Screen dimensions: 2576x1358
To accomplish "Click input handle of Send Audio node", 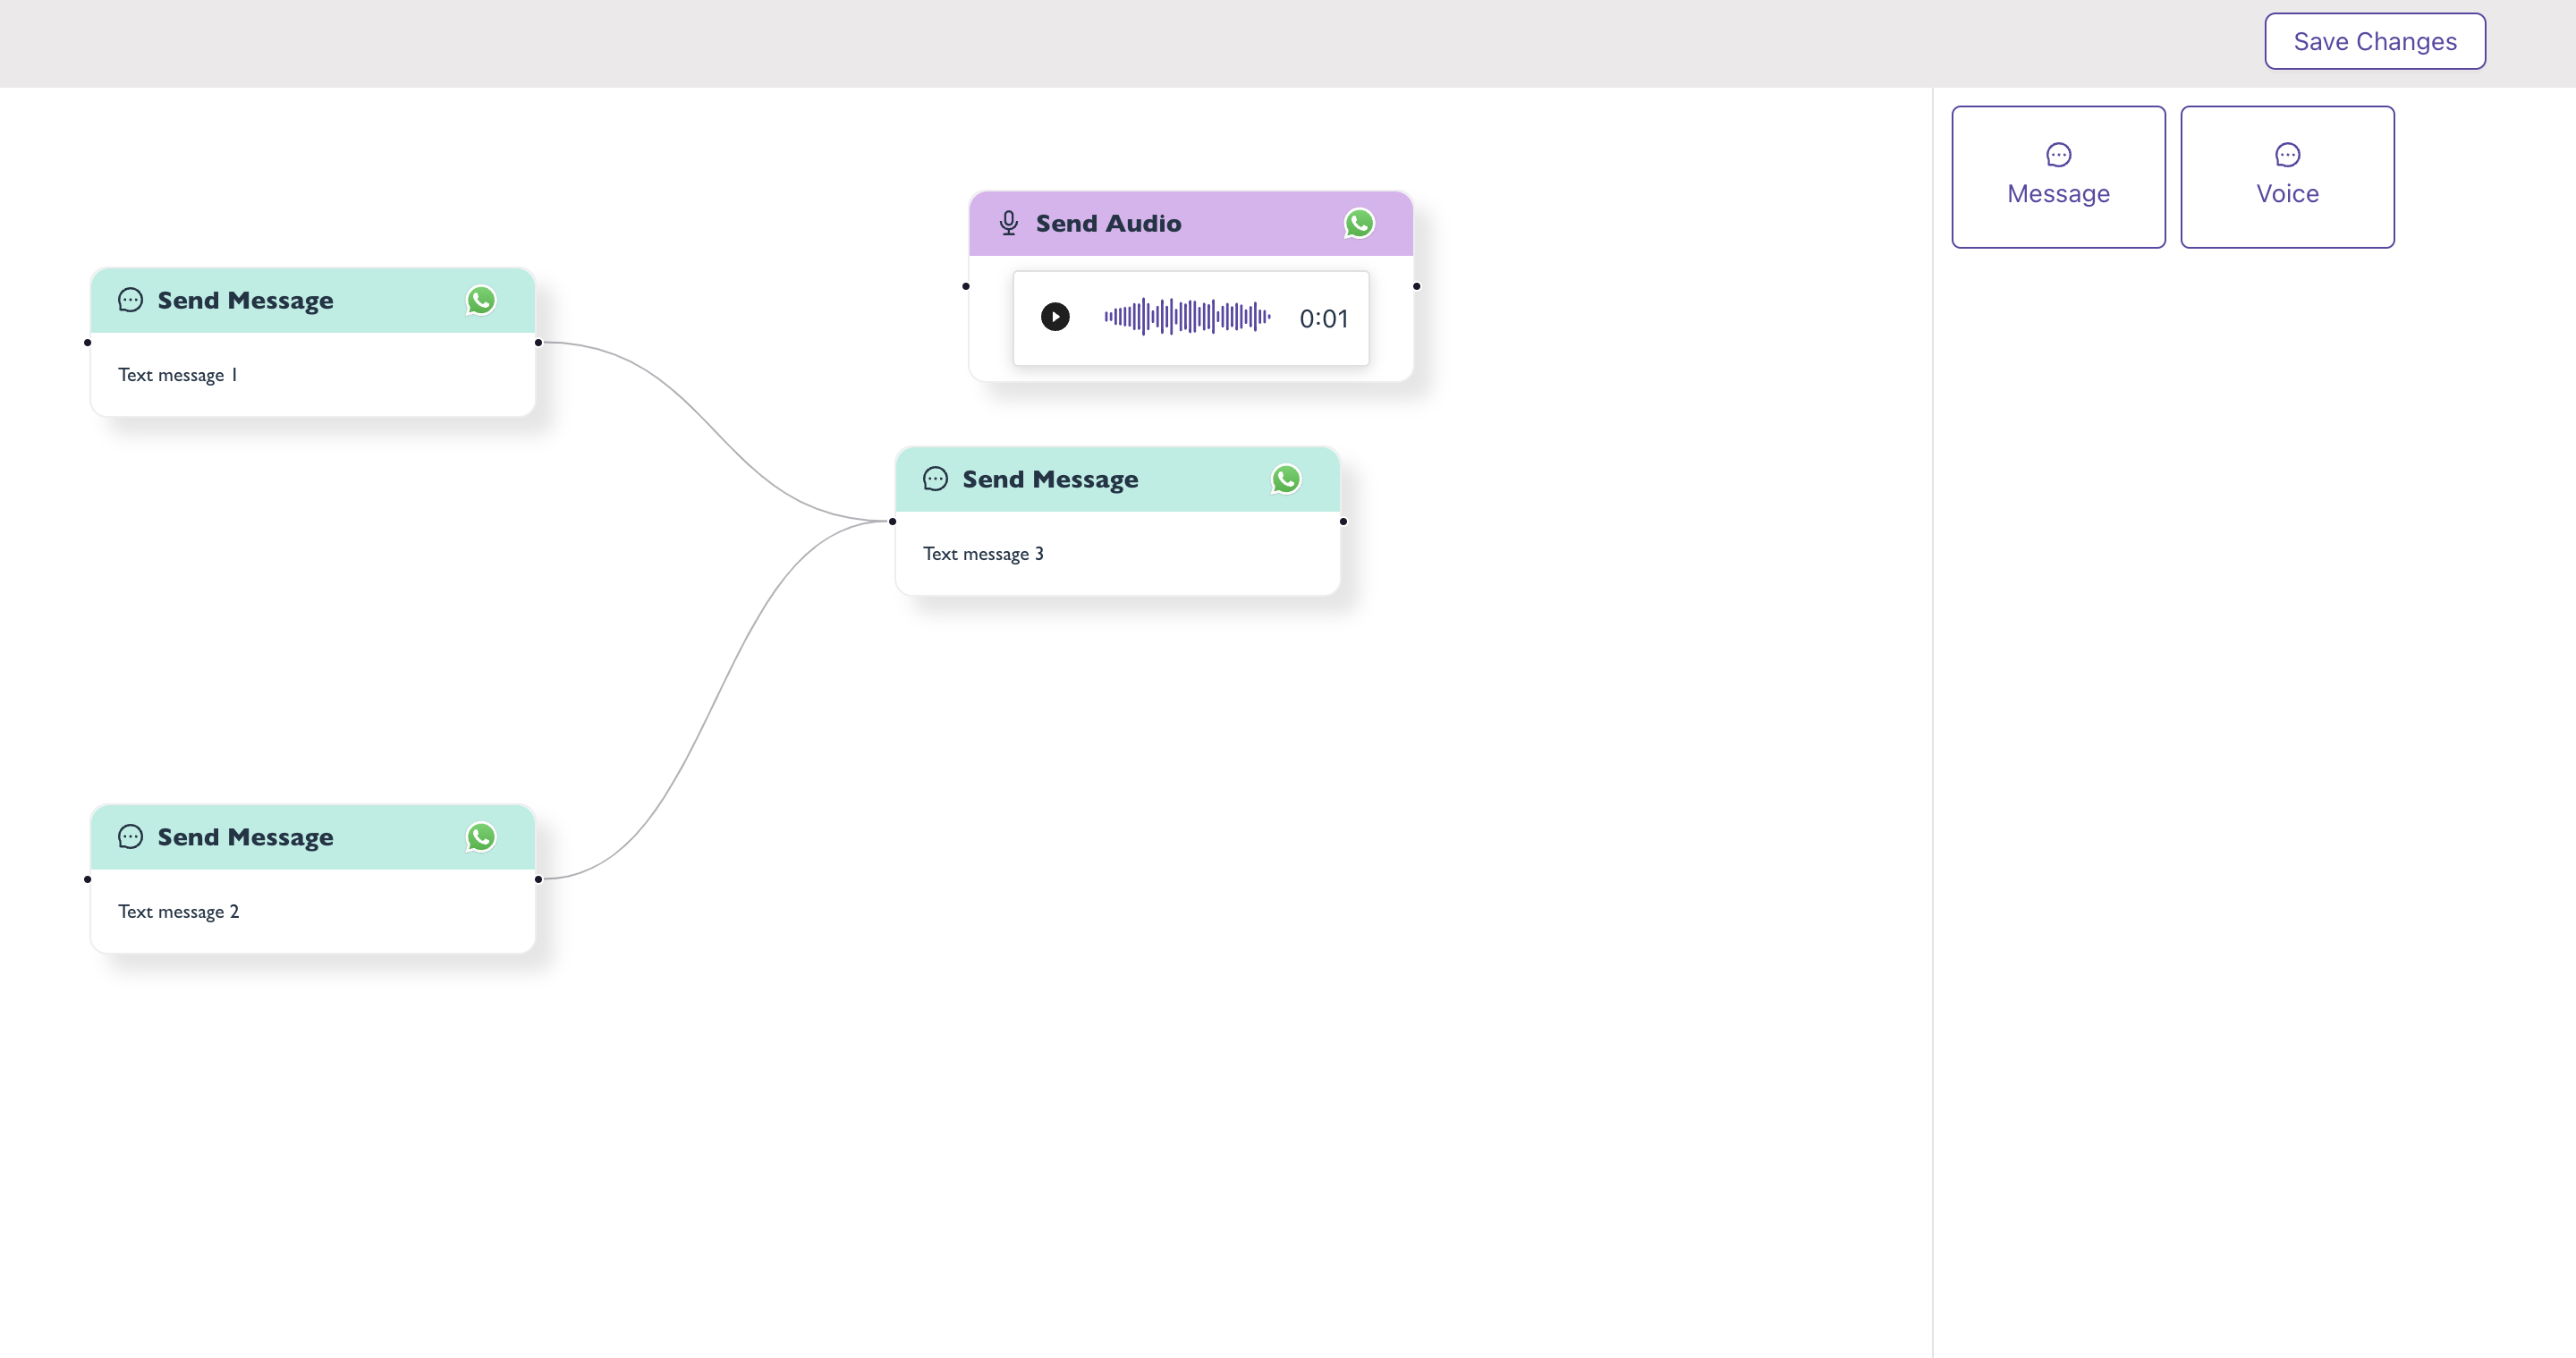I will (966, 287).
